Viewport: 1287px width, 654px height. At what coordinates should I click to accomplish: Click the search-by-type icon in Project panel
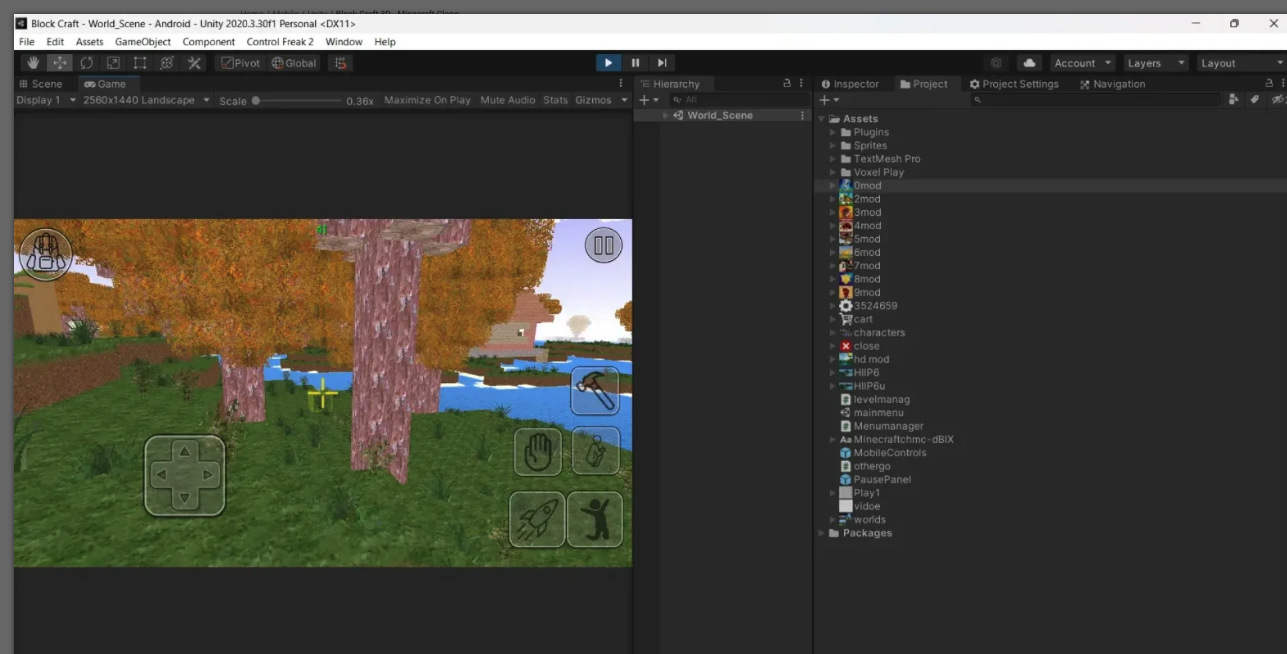(1233, 100)
